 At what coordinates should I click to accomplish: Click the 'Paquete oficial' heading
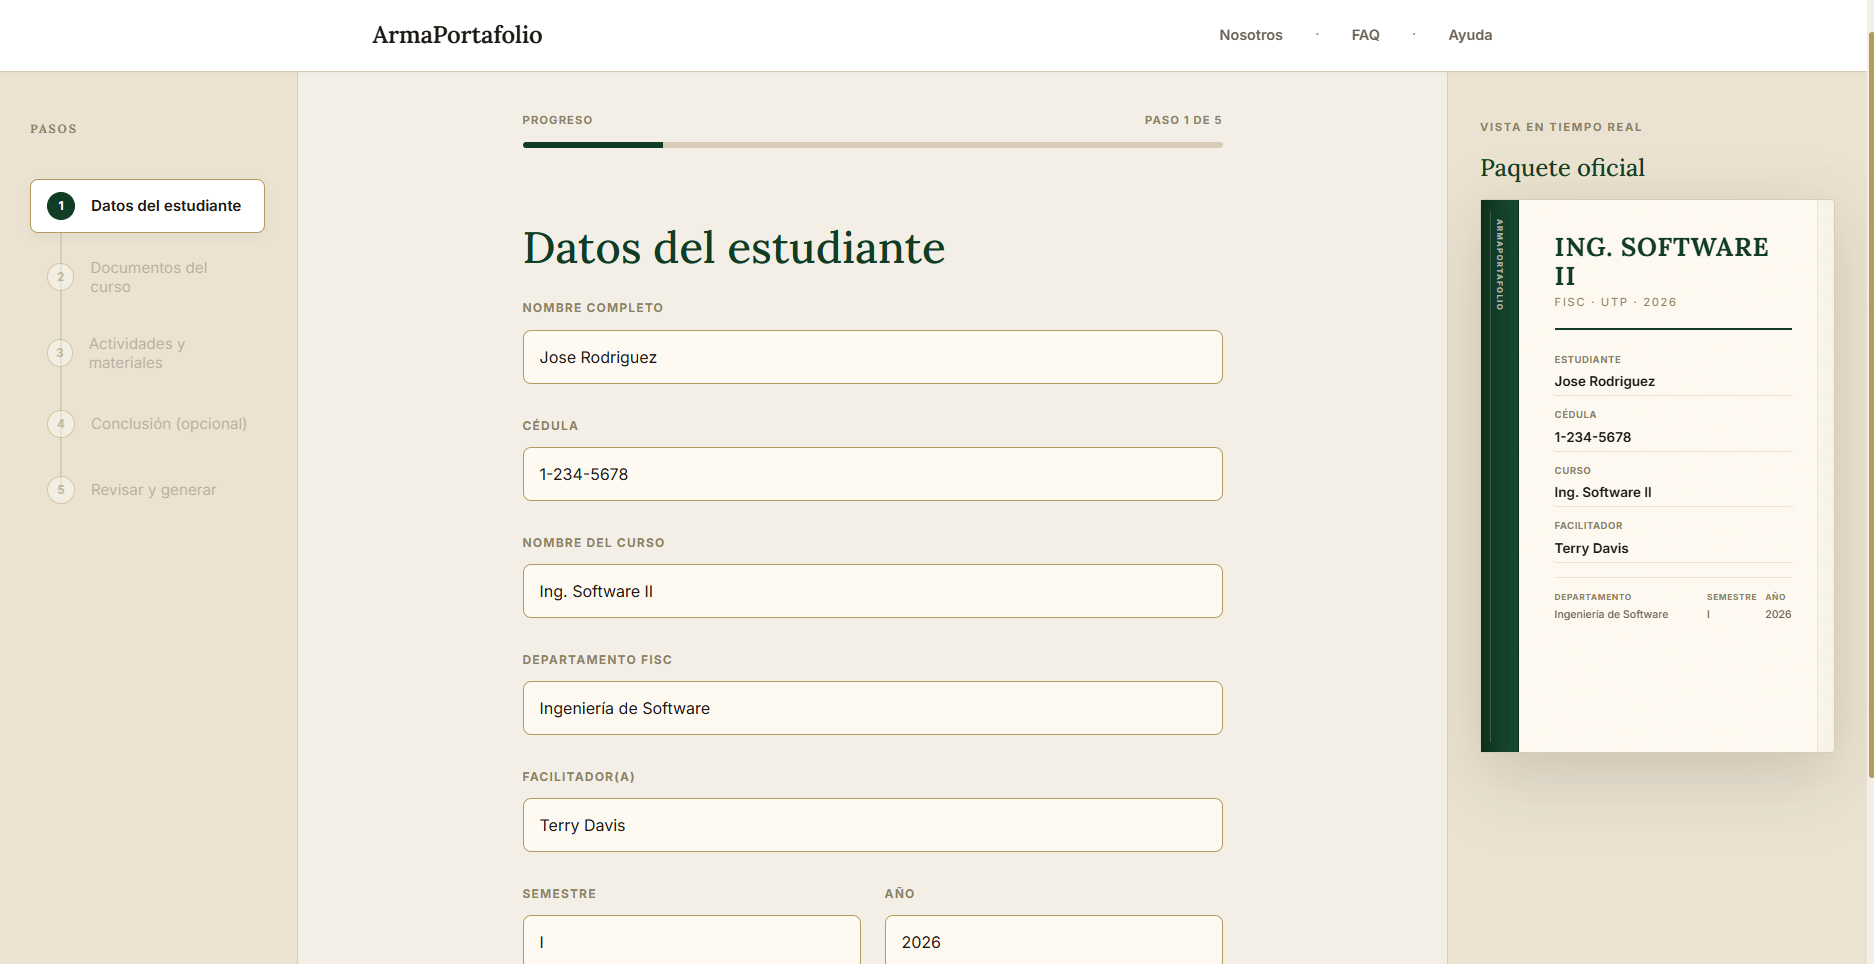pos(1562,168)
